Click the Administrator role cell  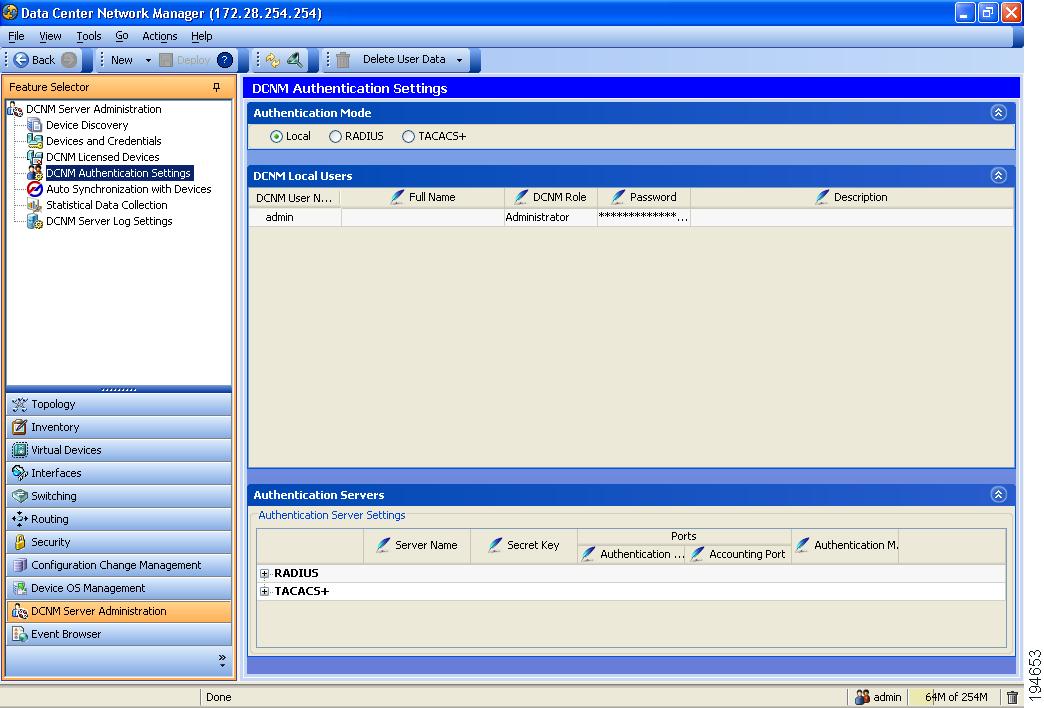551,217
